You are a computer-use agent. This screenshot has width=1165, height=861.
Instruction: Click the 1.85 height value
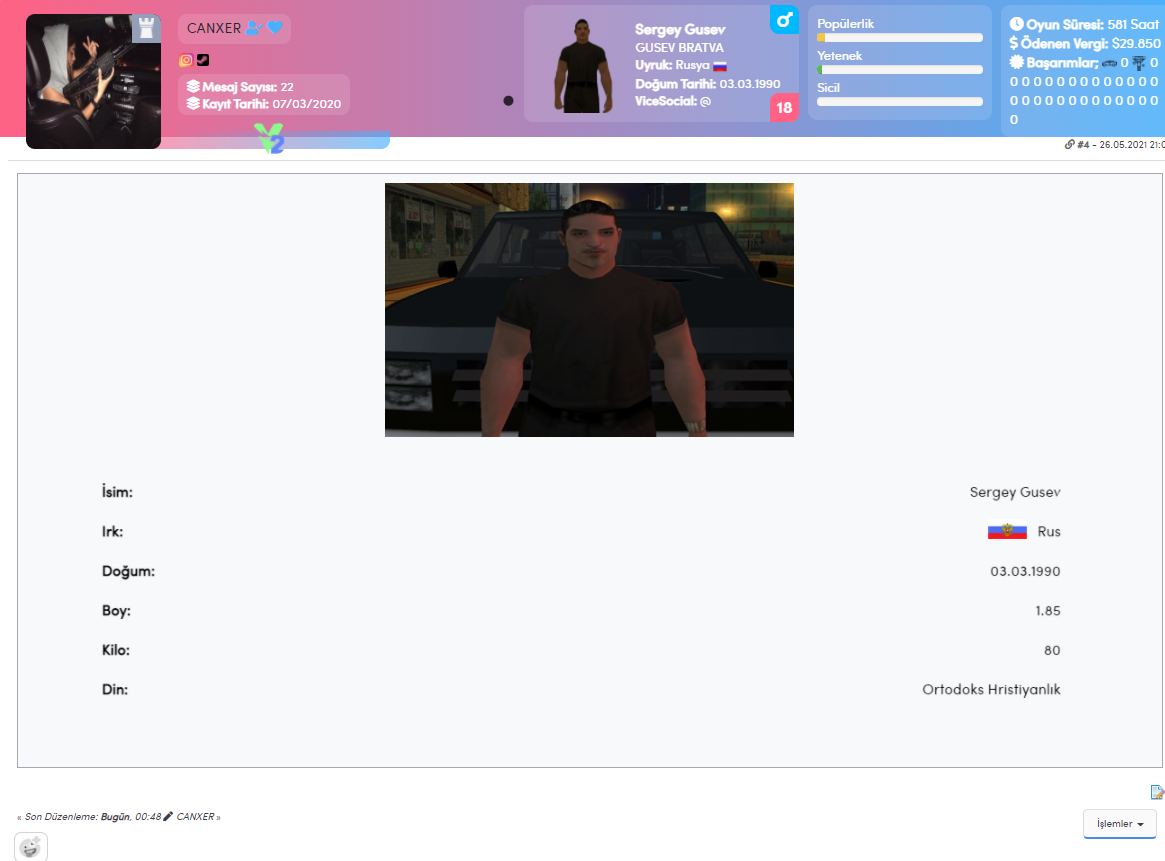(x=1048, y=611)
